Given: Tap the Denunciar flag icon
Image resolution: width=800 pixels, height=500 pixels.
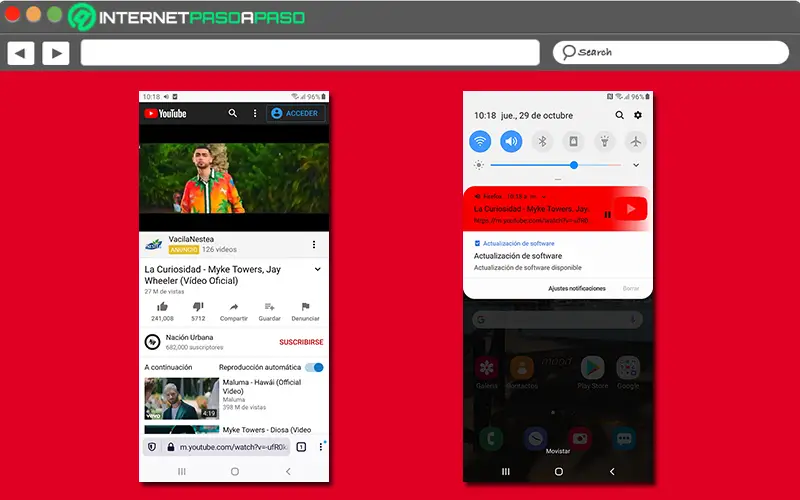Looking at the screenshot, I should coord(305,307).
